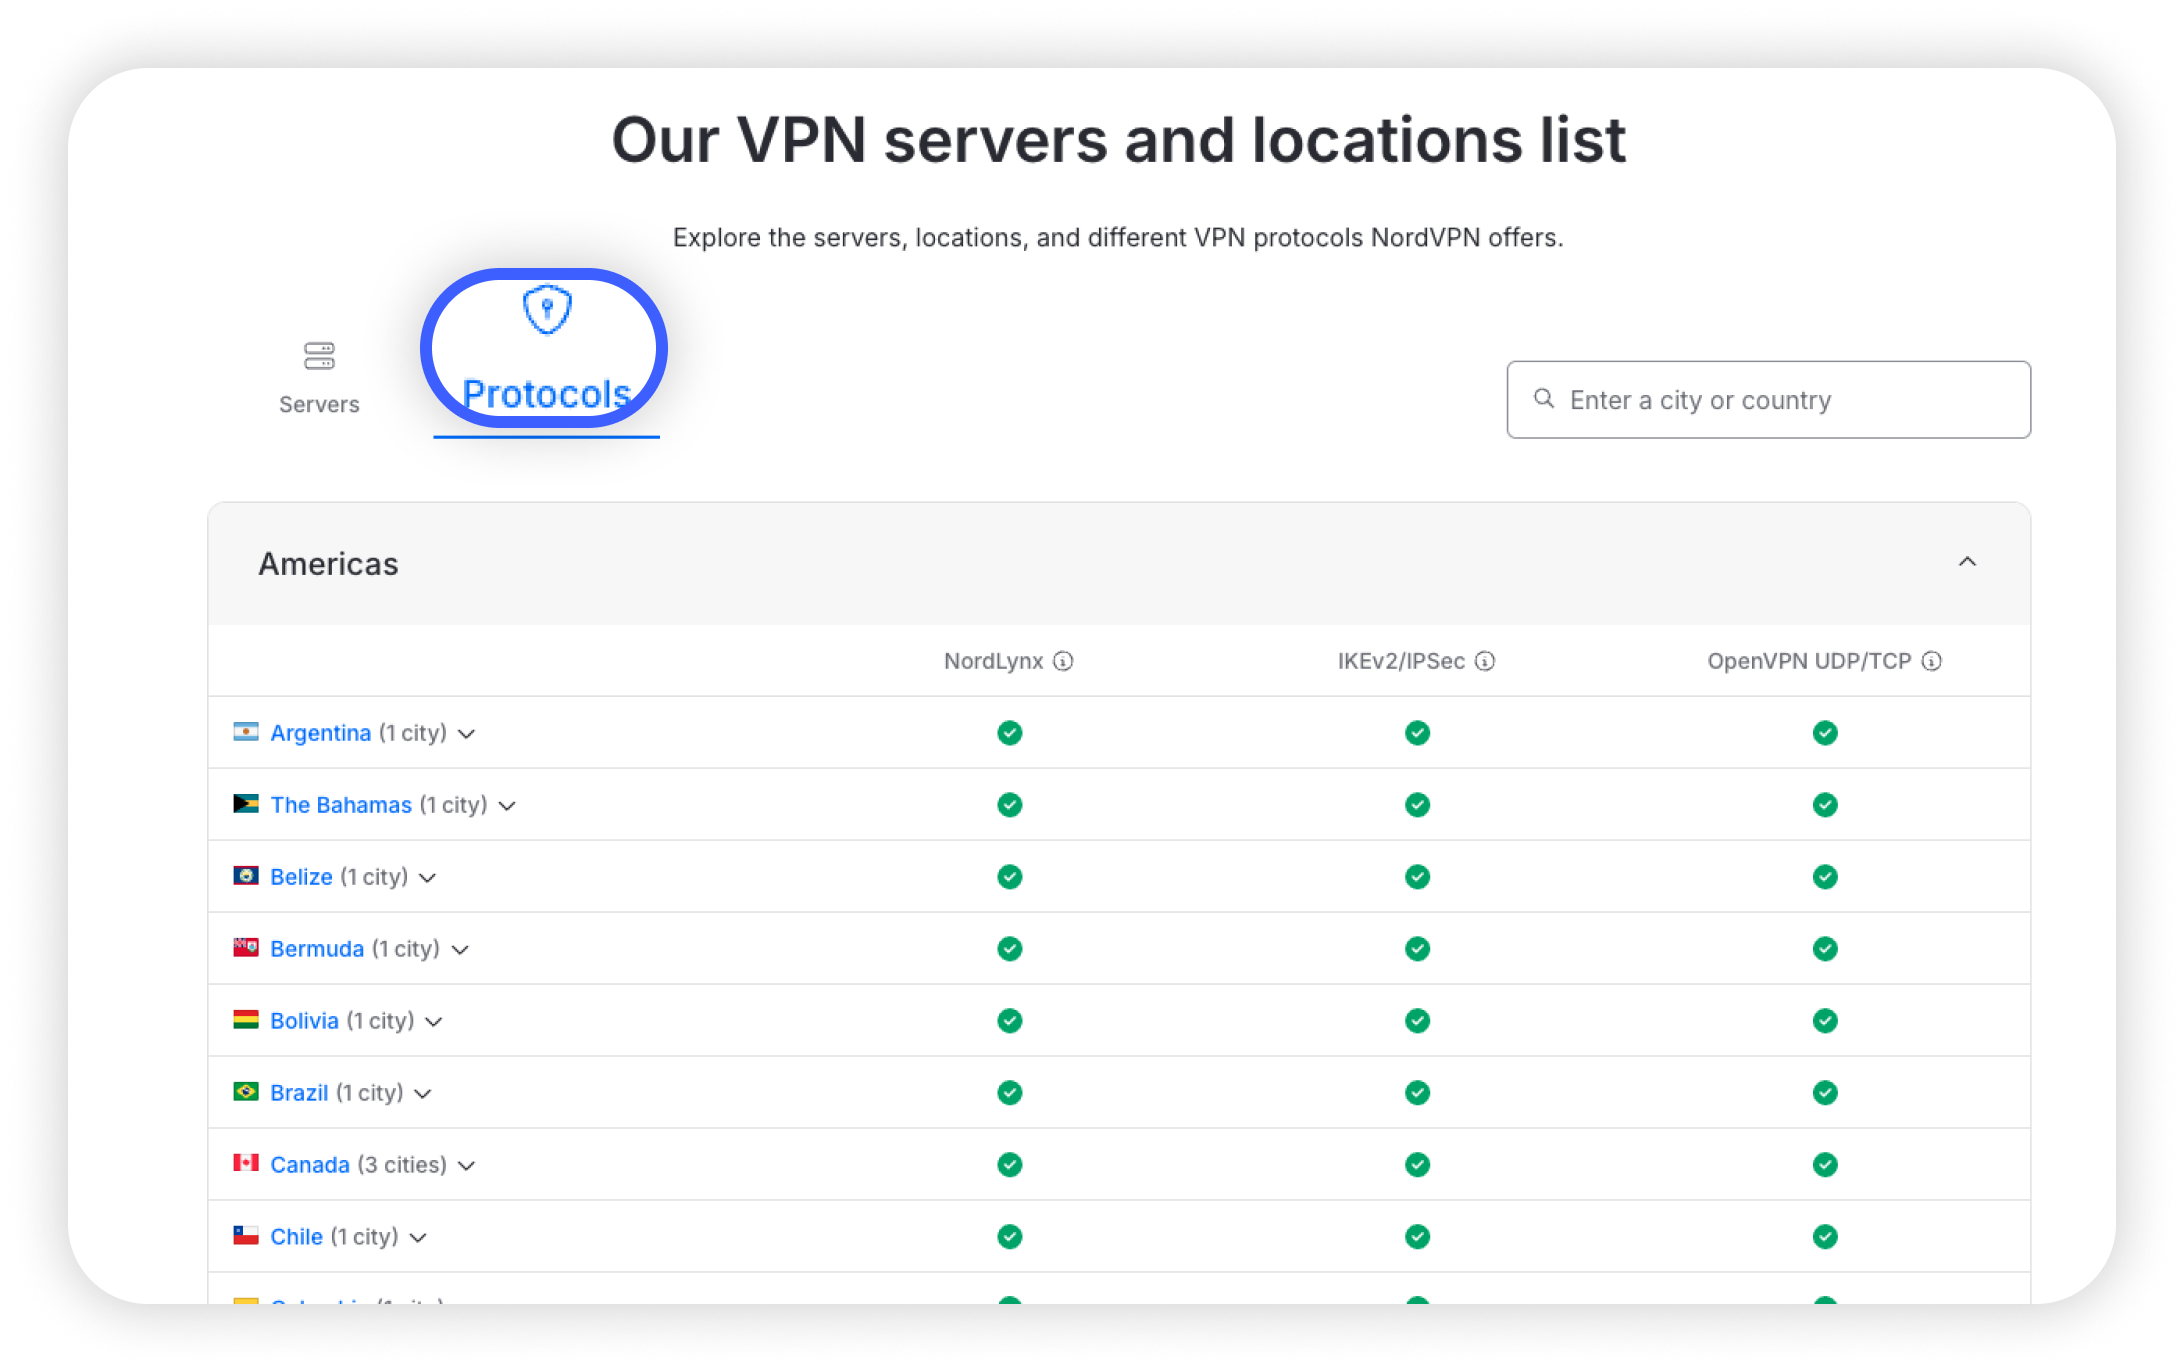Viewport: 2184px width, 1372px height.
Task: Open the Belize country link
Action: 301,877
